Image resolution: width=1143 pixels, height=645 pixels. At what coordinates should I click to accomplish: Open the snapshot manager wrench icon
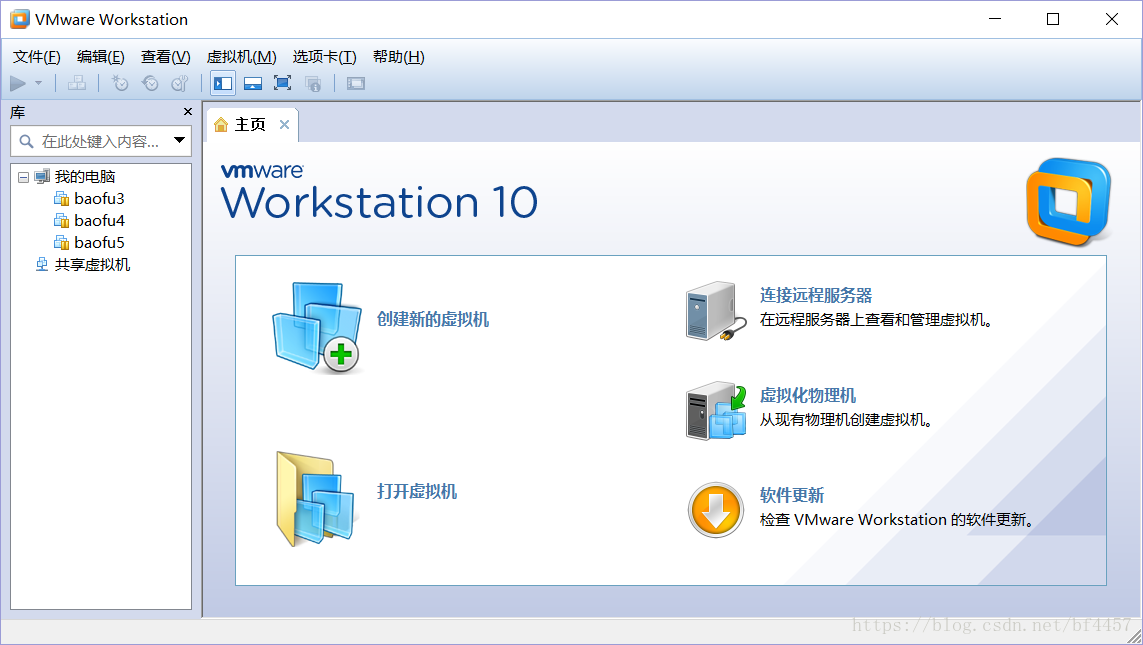tap(179, 84)
